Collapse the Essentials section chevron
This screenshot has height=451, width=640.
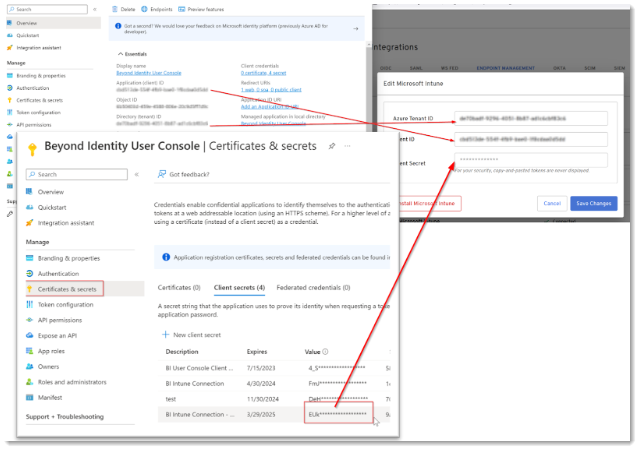click(x=120, y=53)
